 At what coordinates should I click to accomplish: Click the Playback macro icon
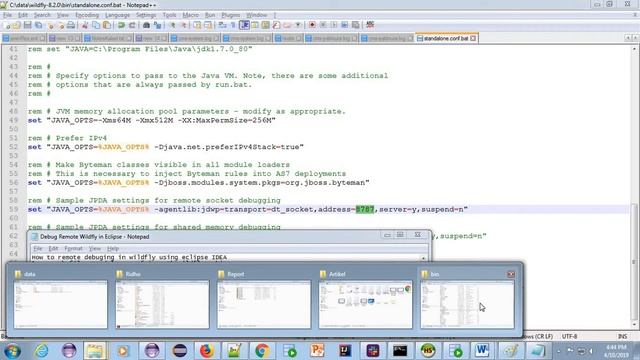pos(334,25)
